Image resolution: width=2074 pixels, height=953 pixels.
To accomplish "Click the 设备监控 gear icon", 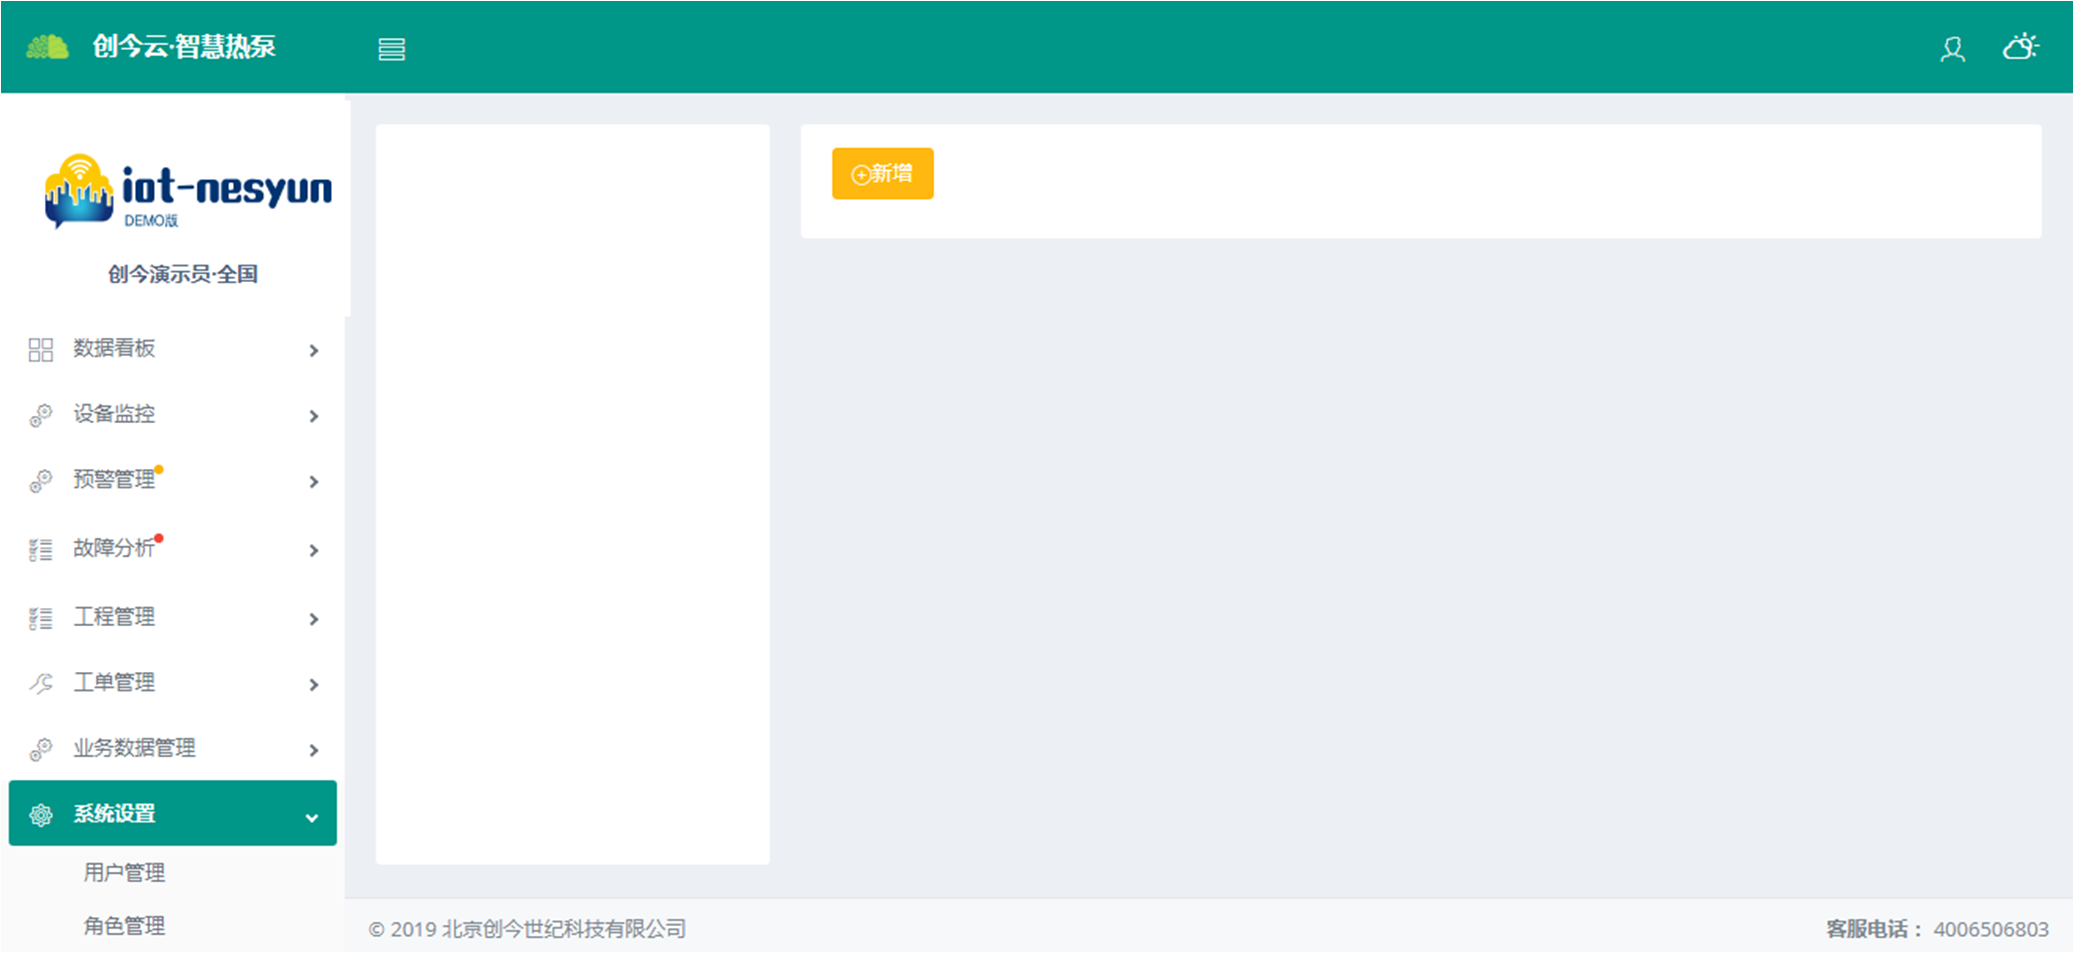I will coord(41,415).
